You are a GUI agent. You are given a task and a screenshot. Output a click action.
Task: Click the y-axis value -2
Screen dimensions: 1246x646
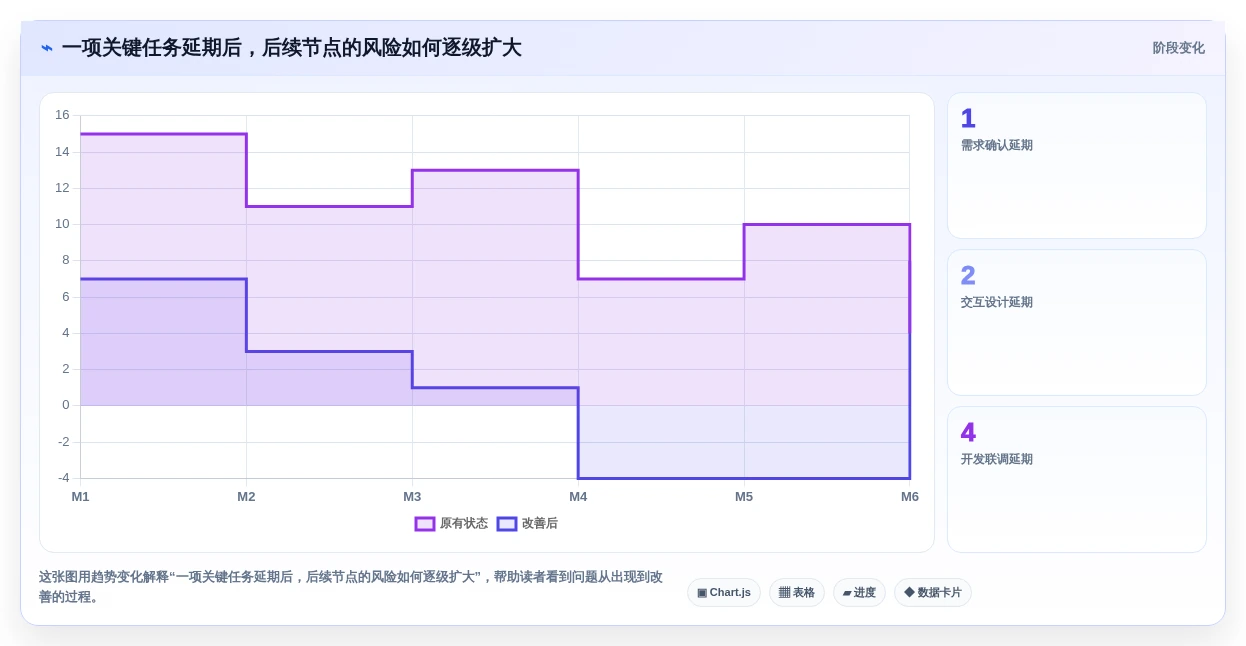[64, 442]
